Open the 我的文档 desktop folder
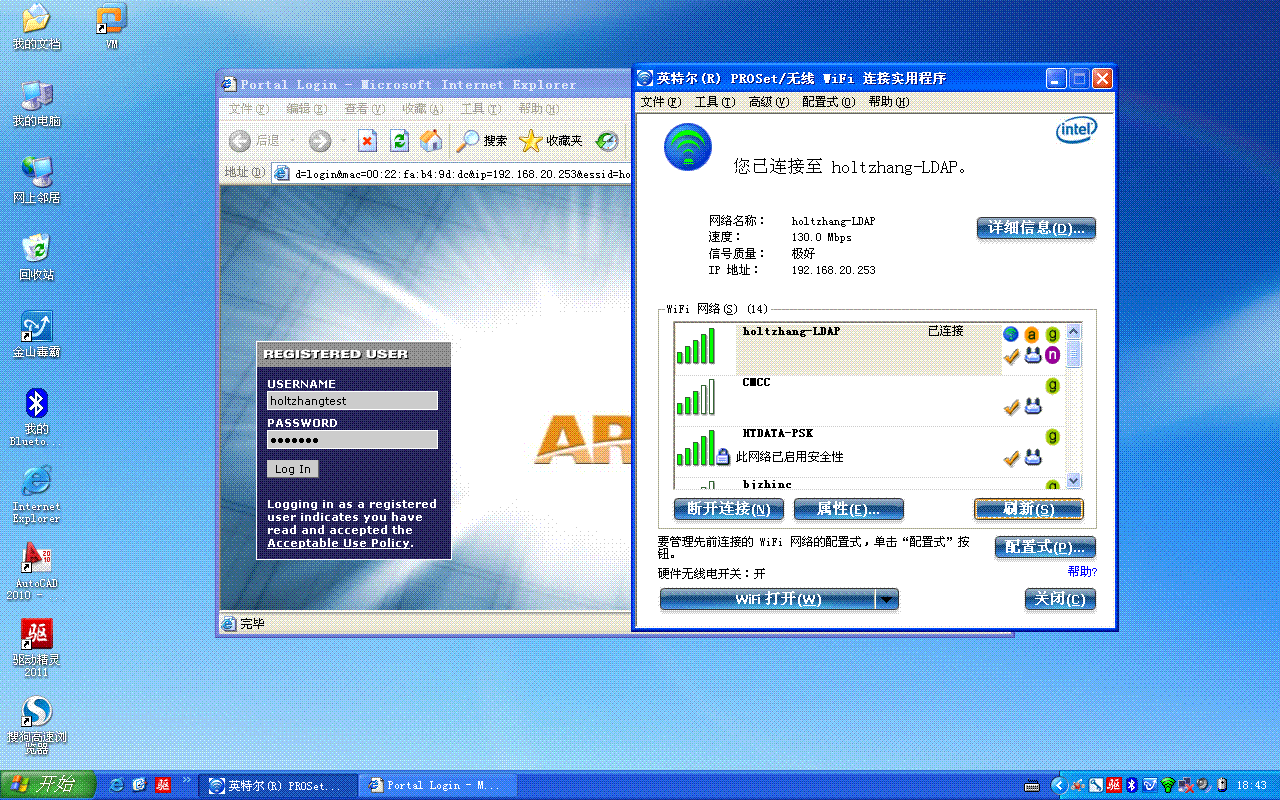Image resolution: width=1280 pixels, height=800 pixels. 36,27
